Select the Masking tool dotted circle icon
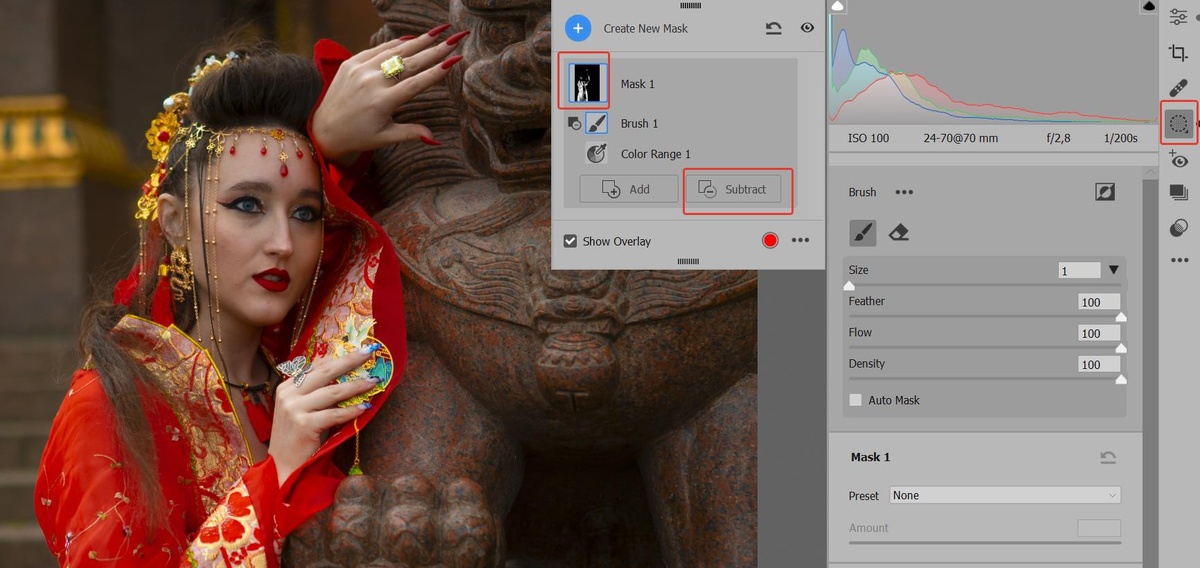 click(1179, 123)
